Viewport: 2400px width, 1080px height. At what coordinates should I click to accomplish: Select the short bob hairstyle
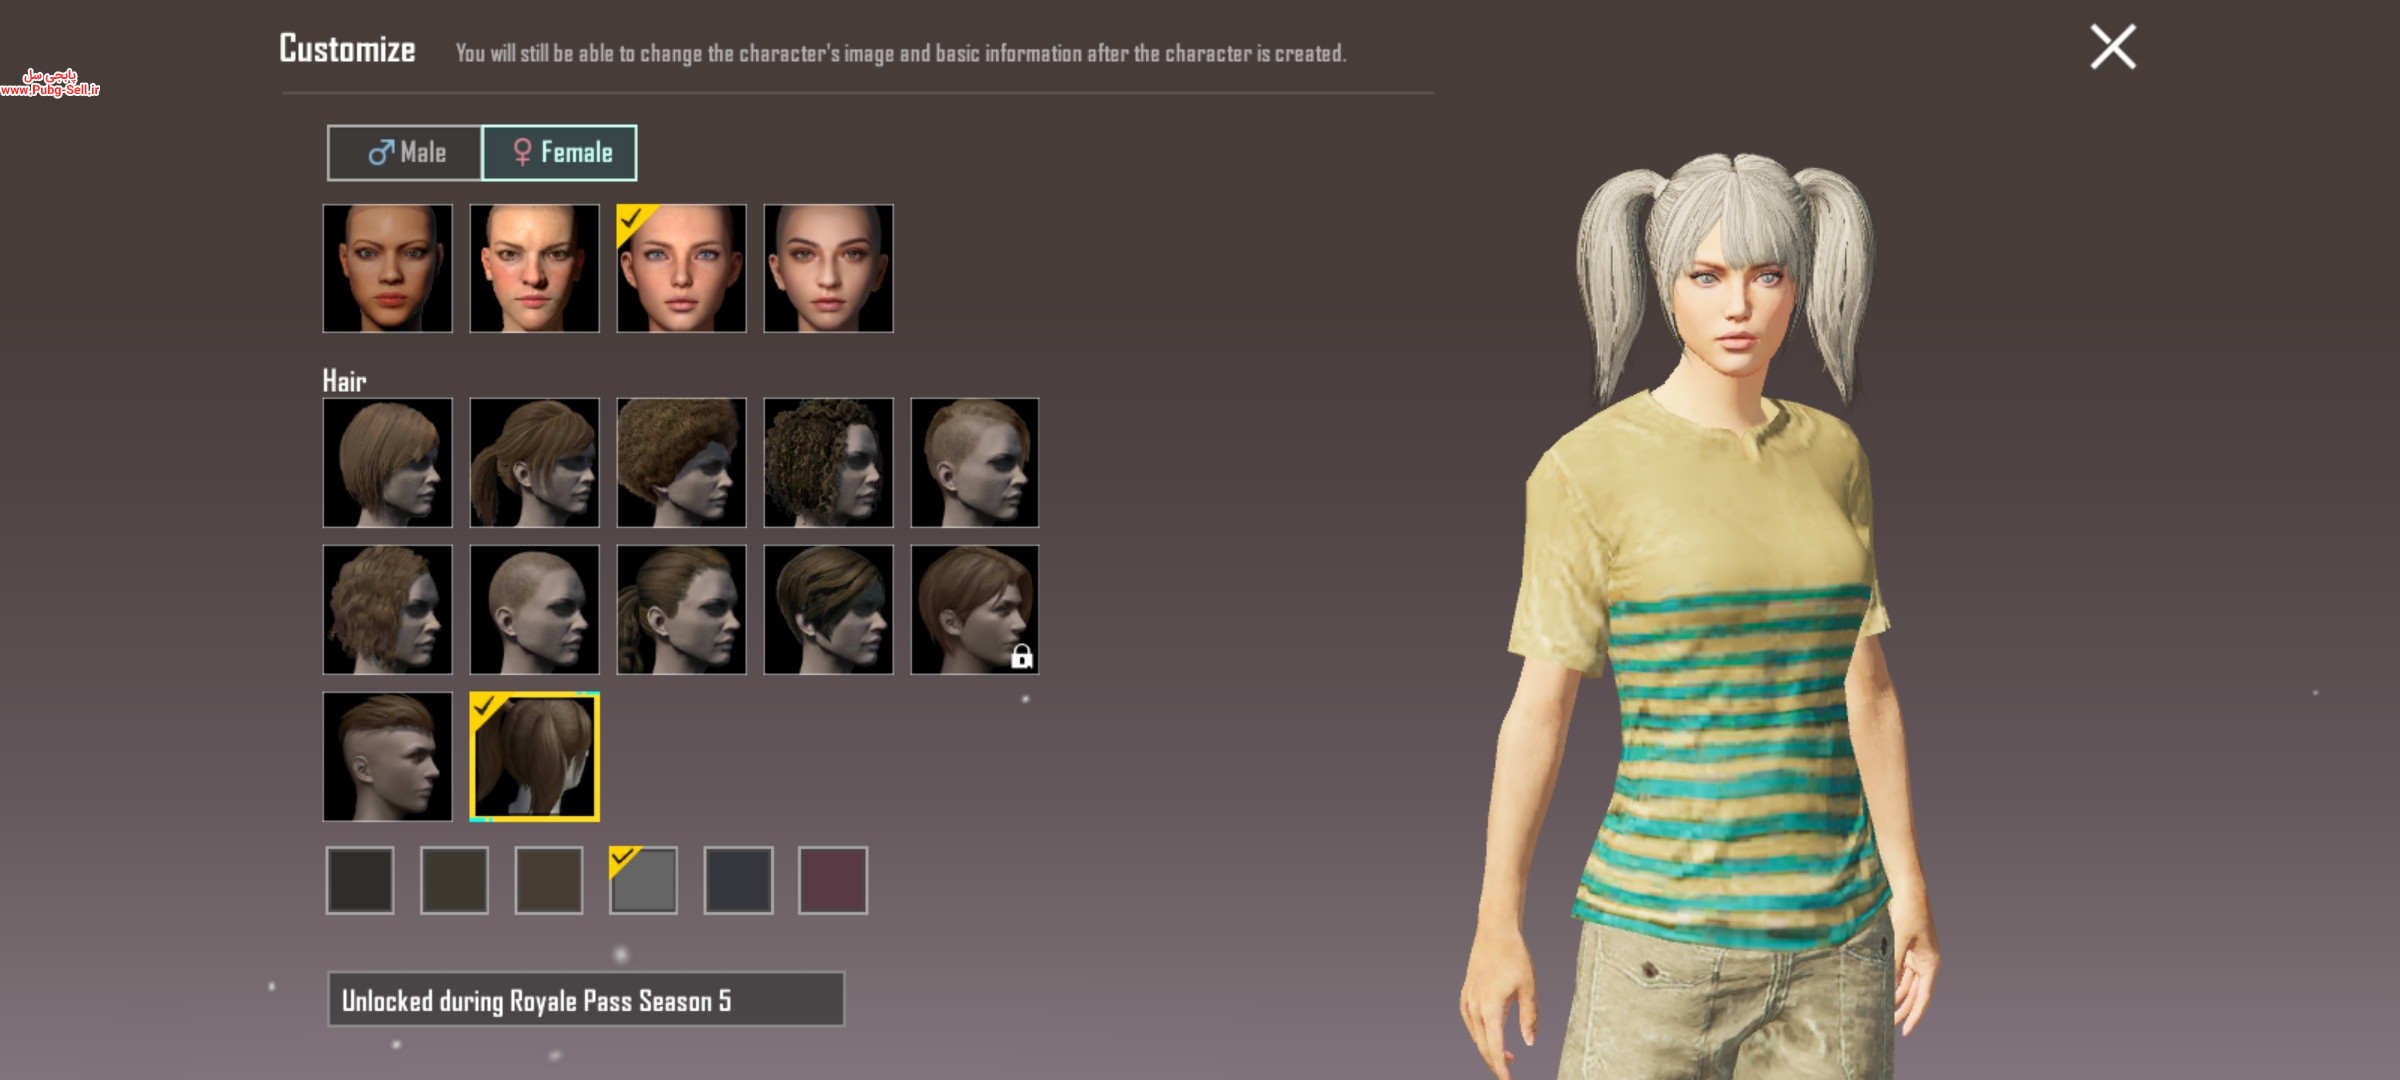(x=388, y=463)
